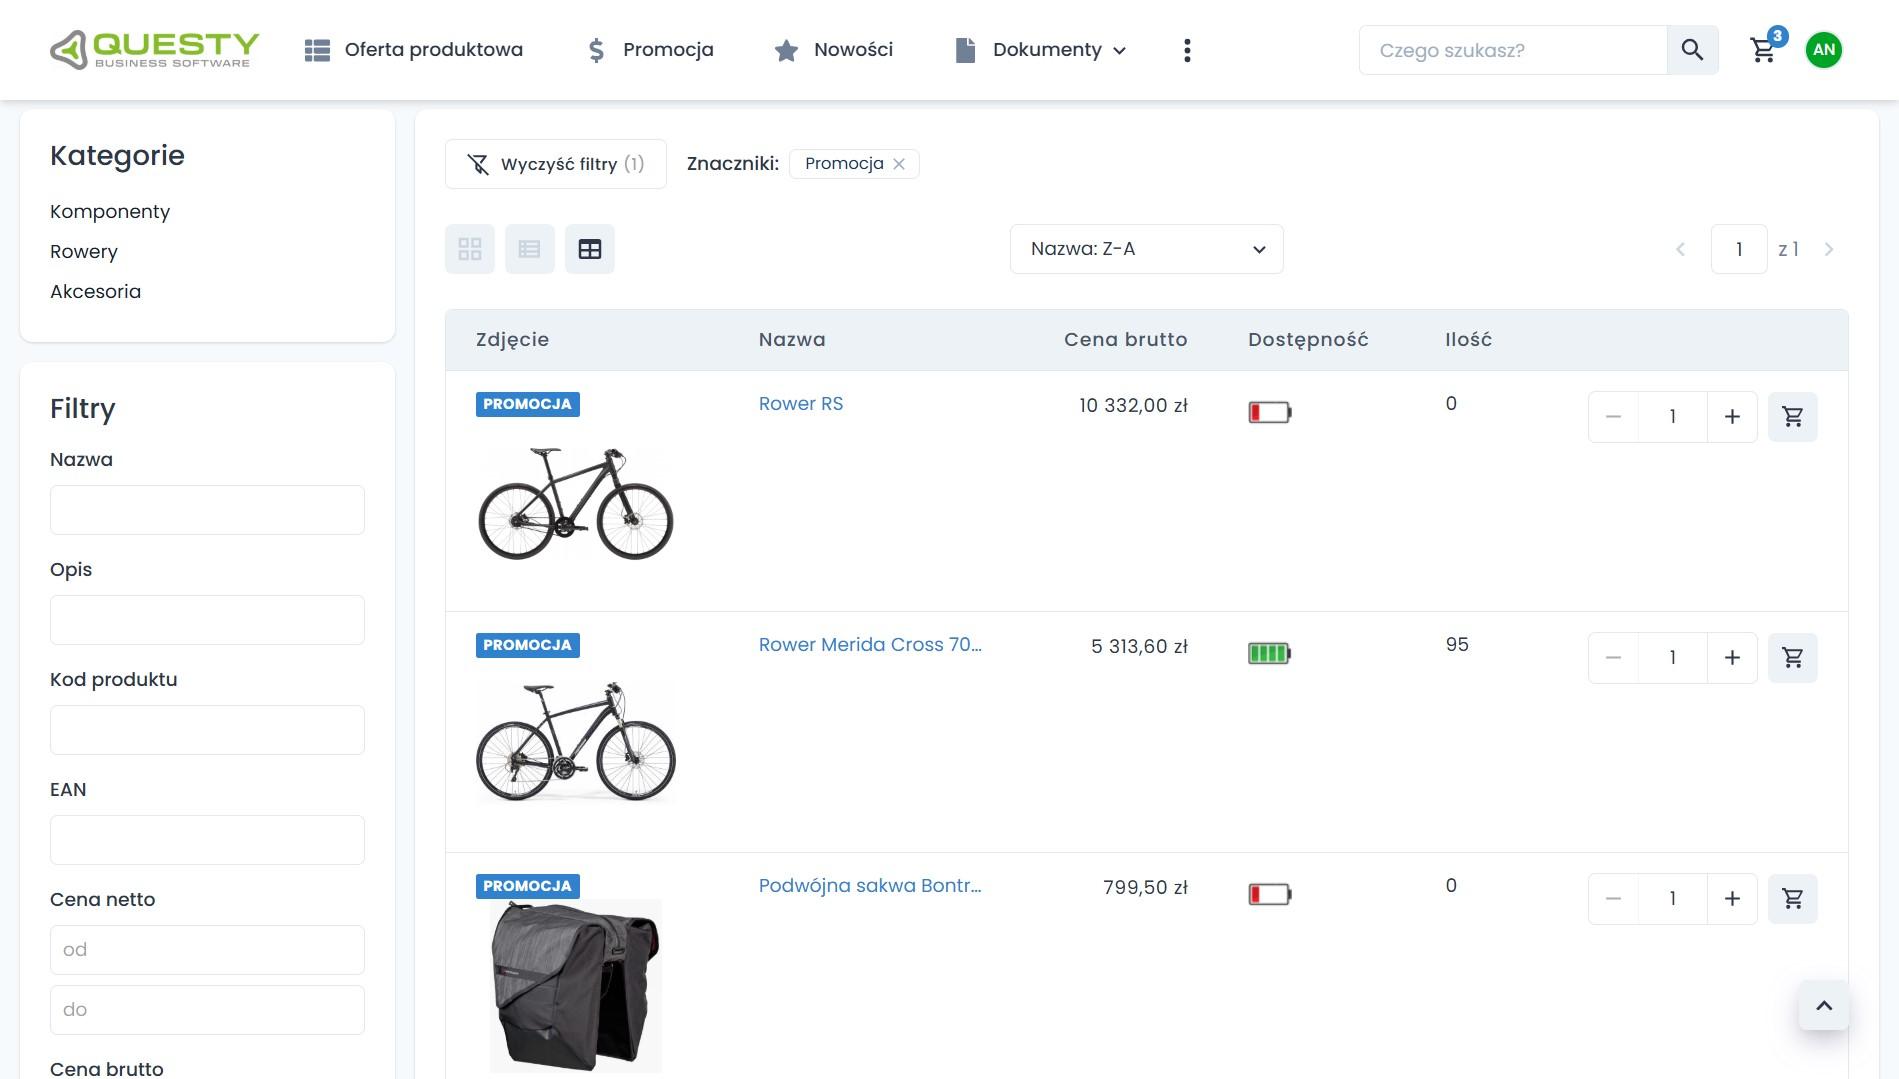The image size is (1899, 1079).
Task: Open the Nazwa: Z-A sort dropdown
Action: 1147,249
